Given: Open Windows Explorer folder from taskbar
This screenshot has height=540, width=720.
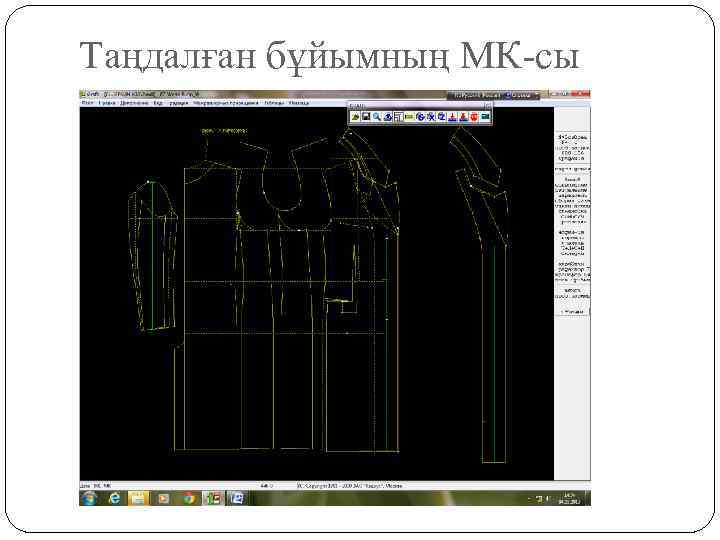Looking at the screenshot, I should point(138,498).
